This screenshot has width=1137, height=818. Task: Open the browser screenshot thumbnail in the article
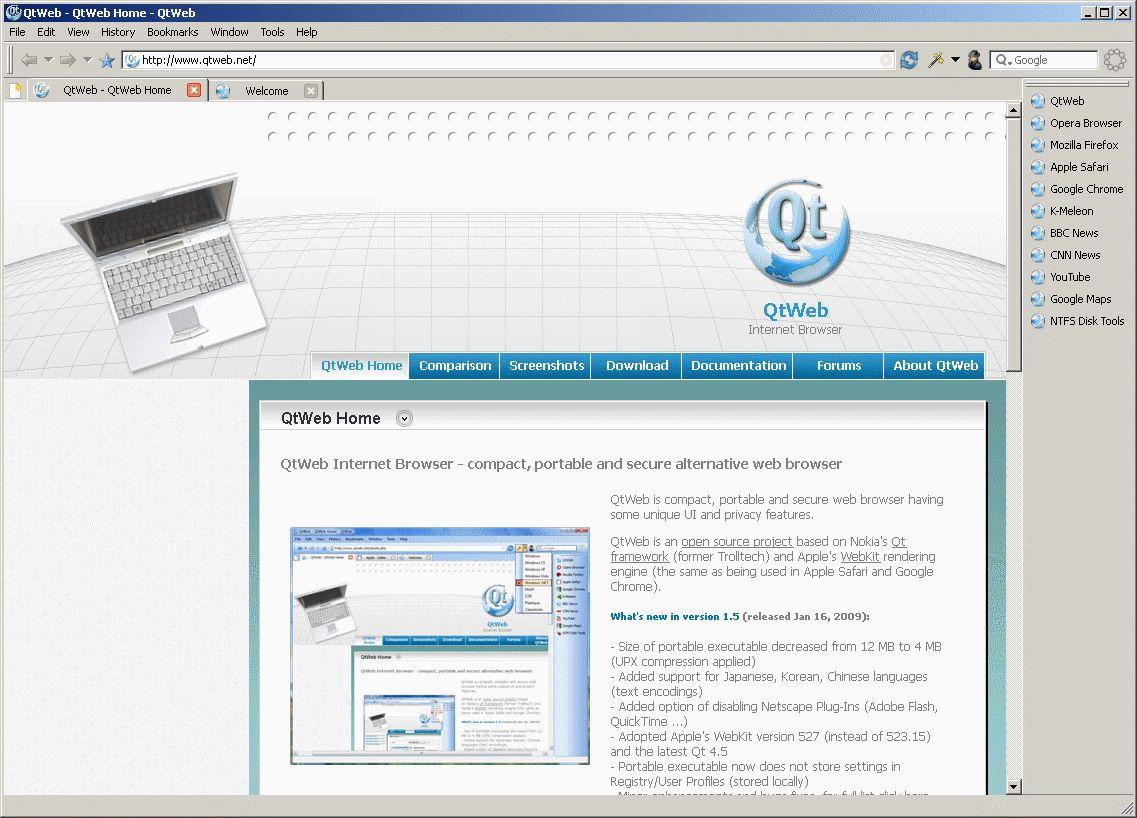pyautogui.click(x=439, y=645)
